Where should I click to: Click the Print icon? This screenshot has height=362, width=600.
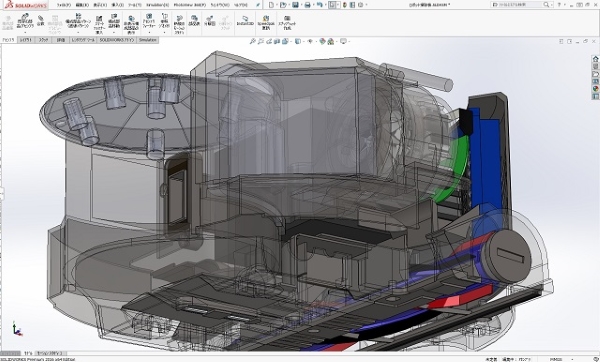point(307,5)
